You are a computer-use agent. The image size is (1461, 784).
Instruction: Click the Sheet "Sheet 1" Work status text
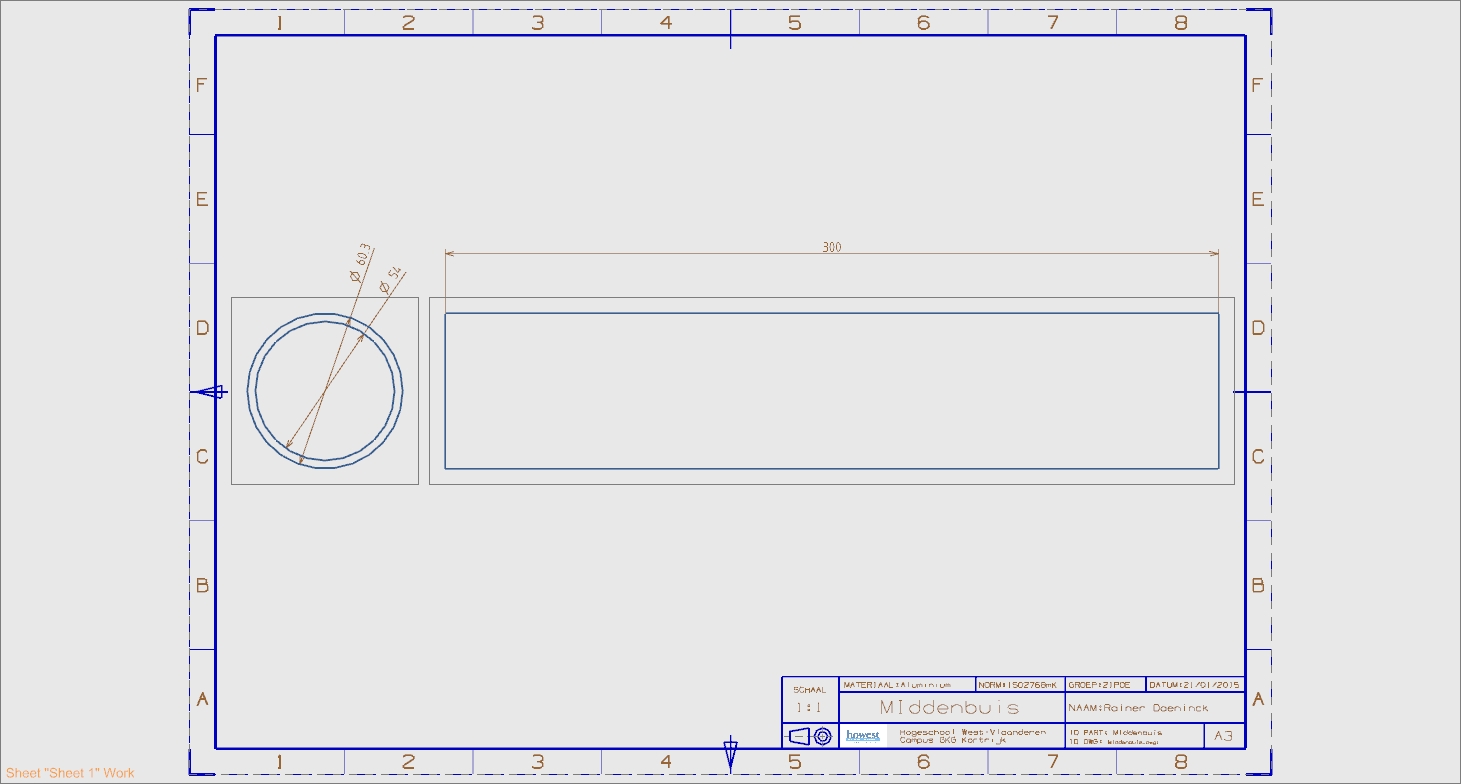(x=70, y=773)
